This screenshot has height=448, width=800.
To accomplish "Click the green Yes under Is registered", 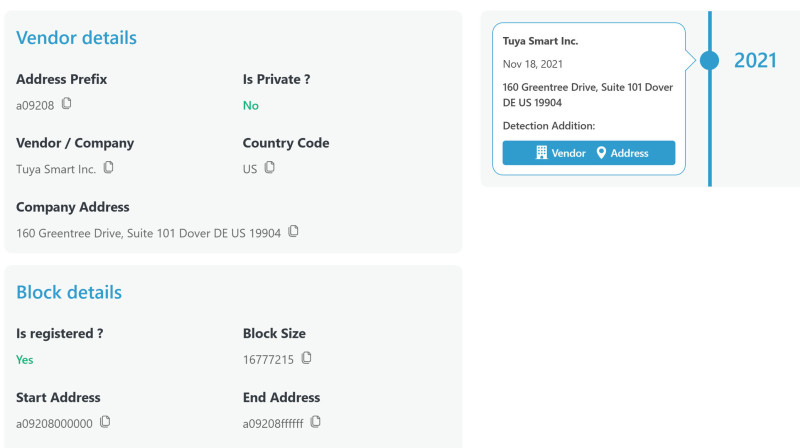I will [x=25, y=359].
